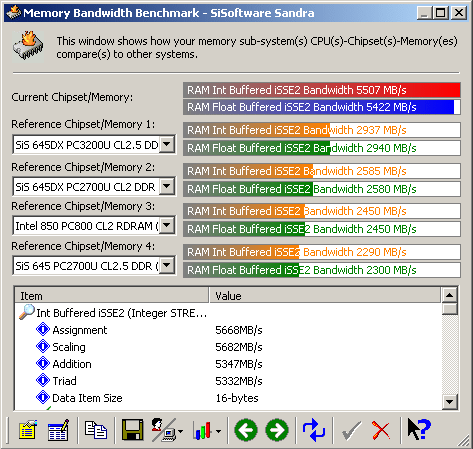Copy results with the copy icon
This screenshot has height=449, width=473.
(x=96, y=430)
